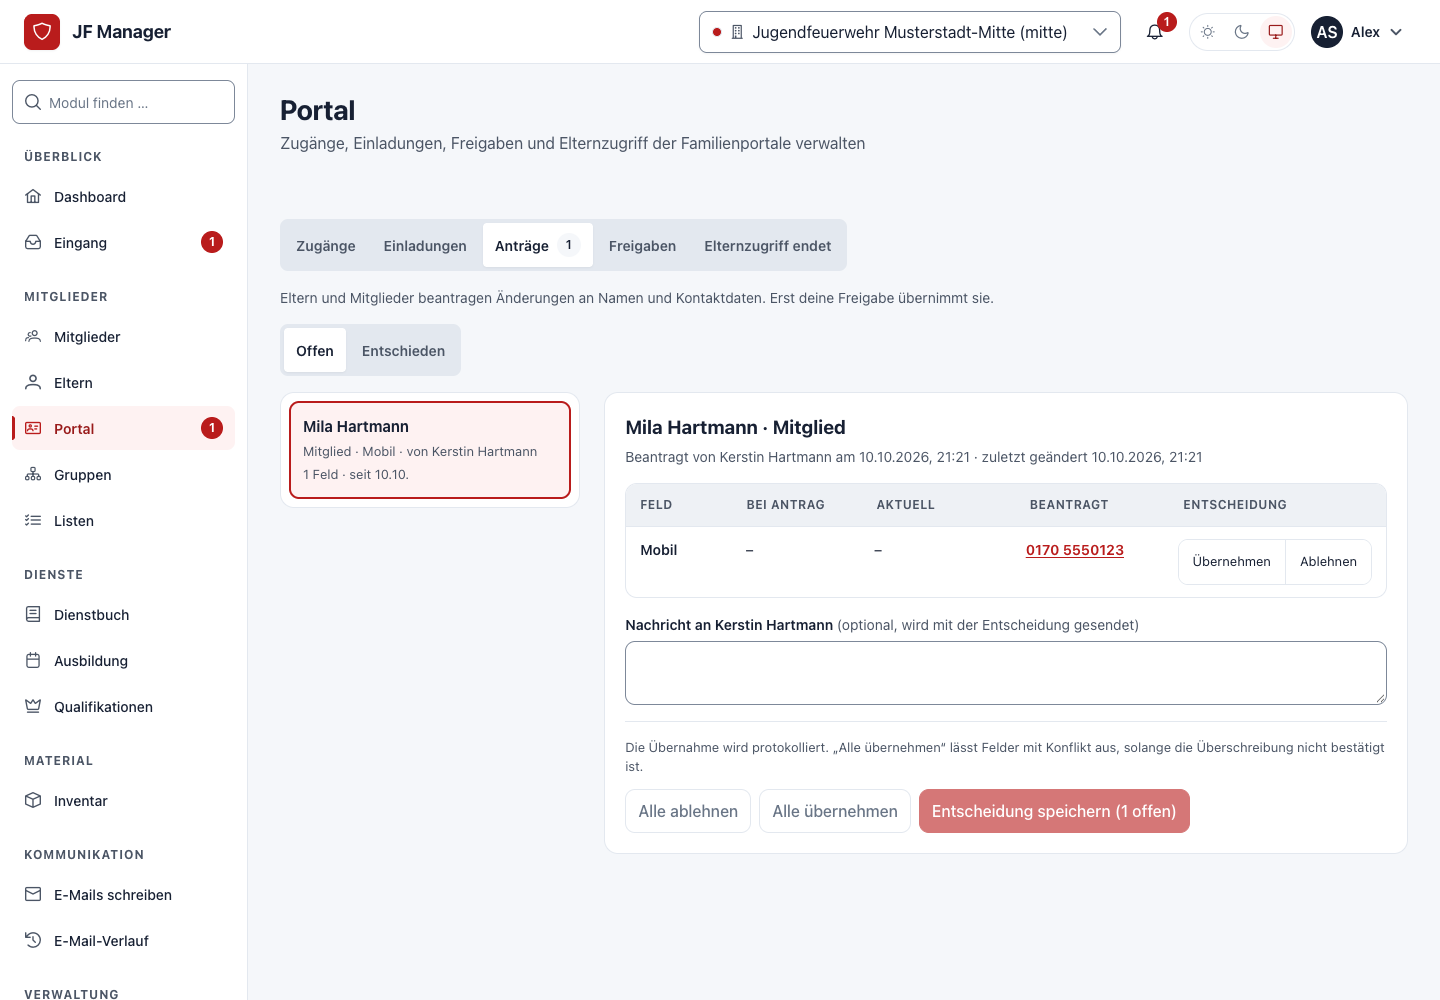
Task: Click Entscheidung speichern button
Action: pyautogui.click(x=1054, y=811)
